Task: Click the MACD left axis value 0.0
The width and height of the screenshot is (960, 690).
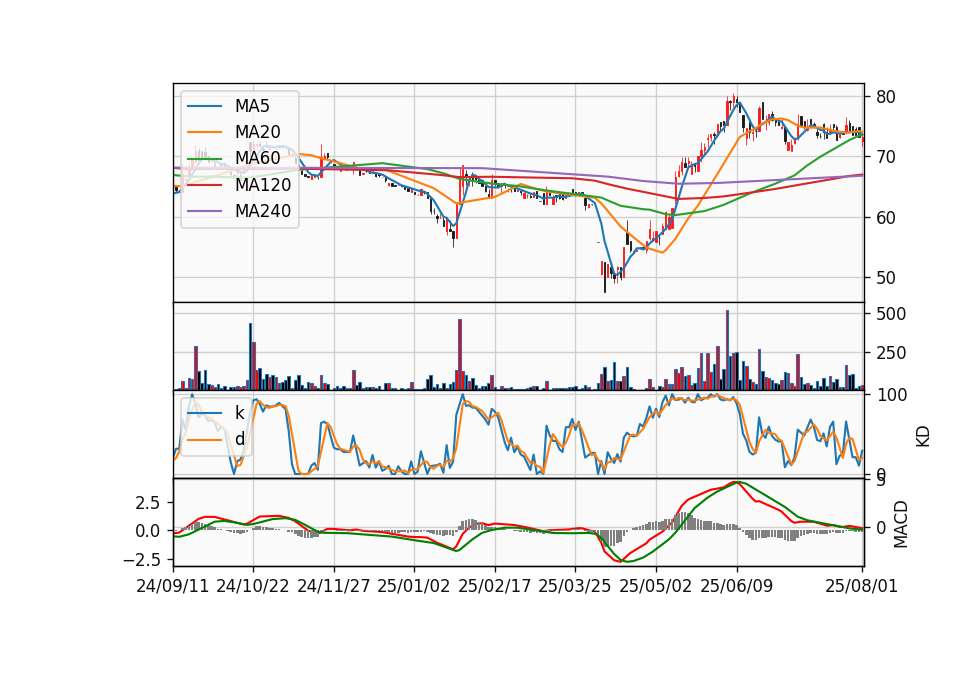Action: 148,531
